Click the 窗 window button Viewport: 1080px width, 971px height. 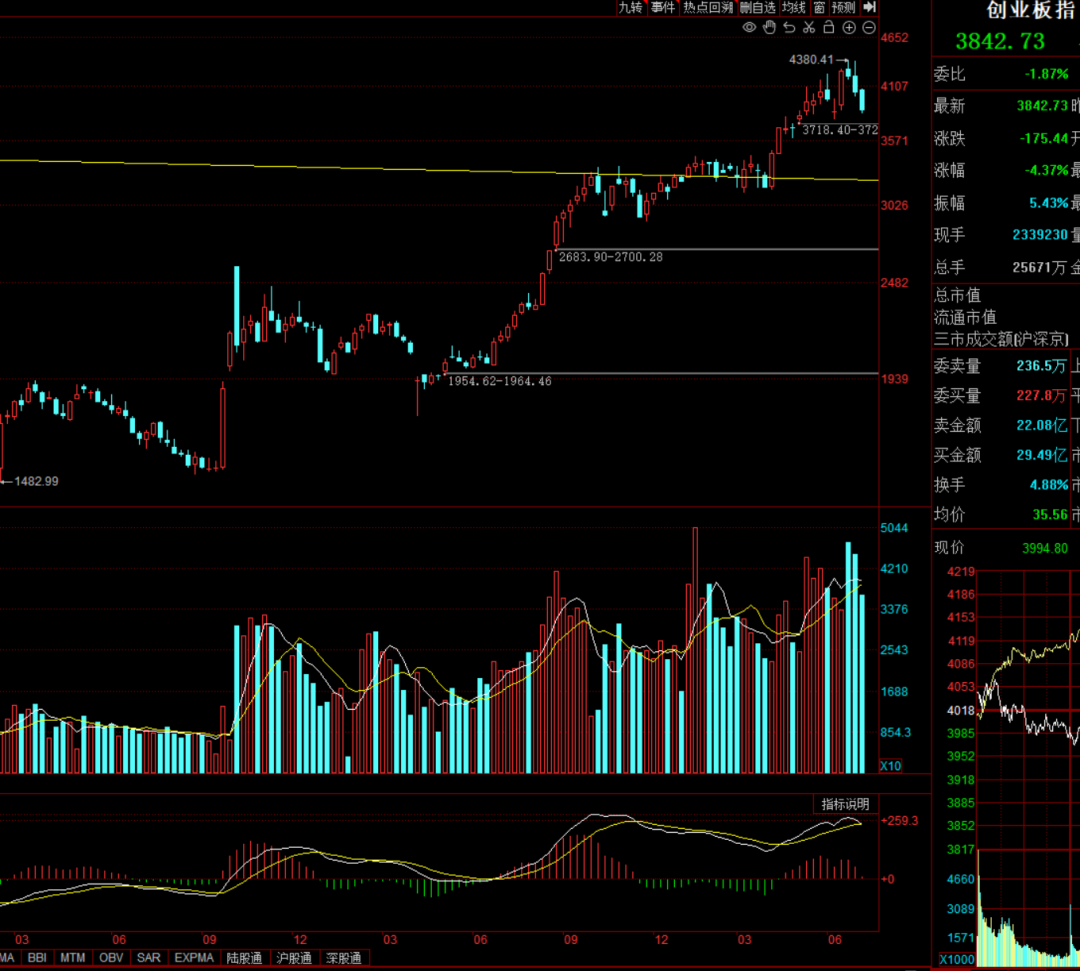pyautogui.click(x=819, y=7)
